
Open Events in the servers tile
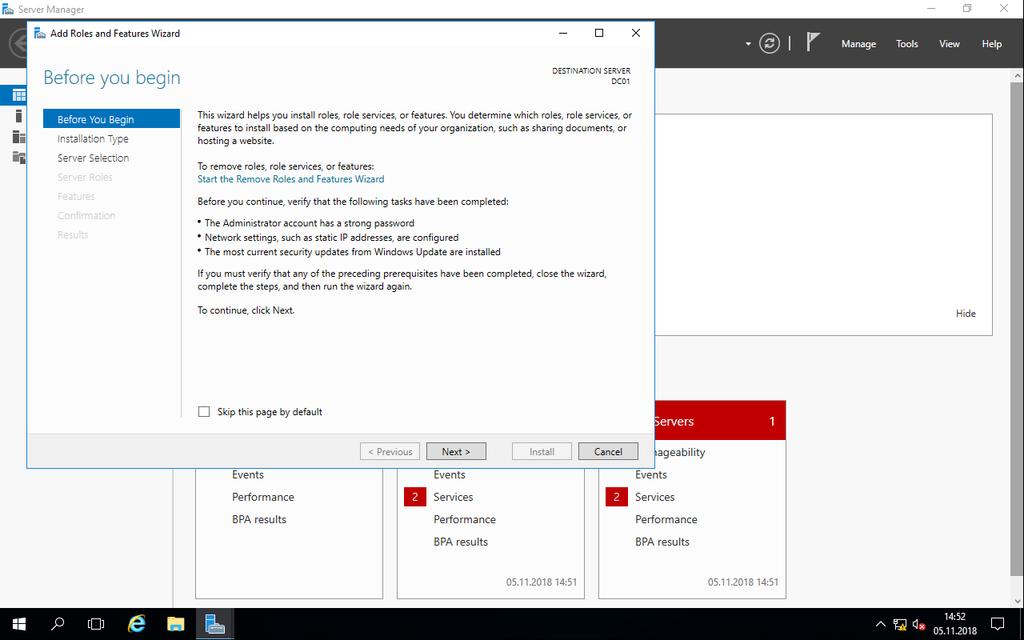651,475
